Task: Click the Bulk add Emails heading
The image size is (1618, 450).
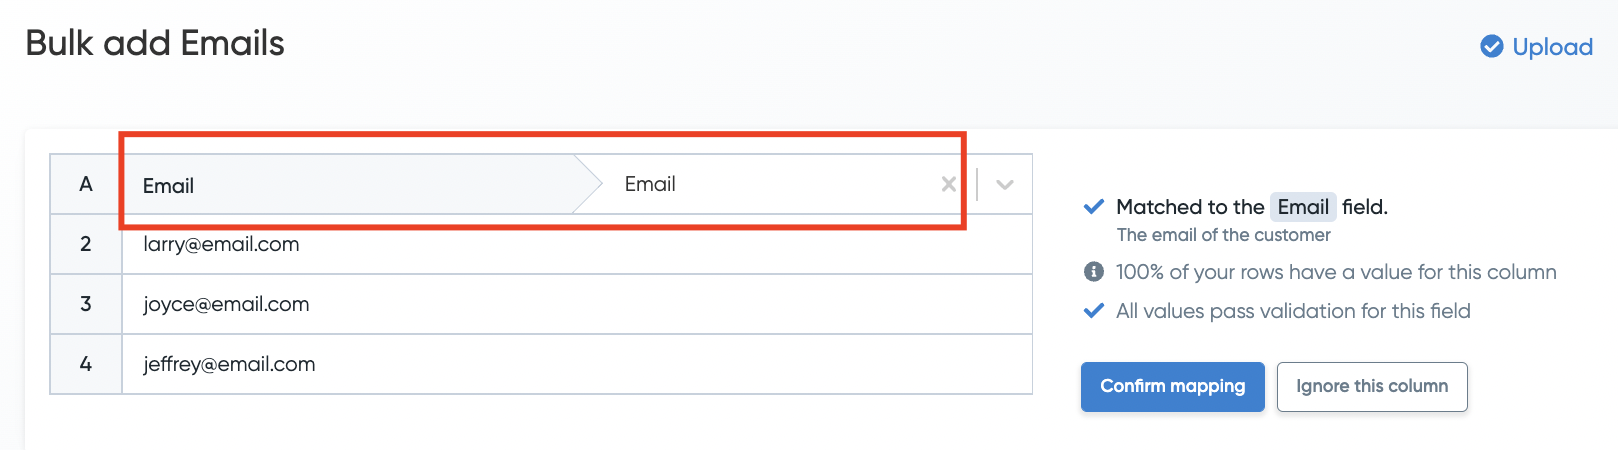Action: pyautogui.click(x=155, y=43)
